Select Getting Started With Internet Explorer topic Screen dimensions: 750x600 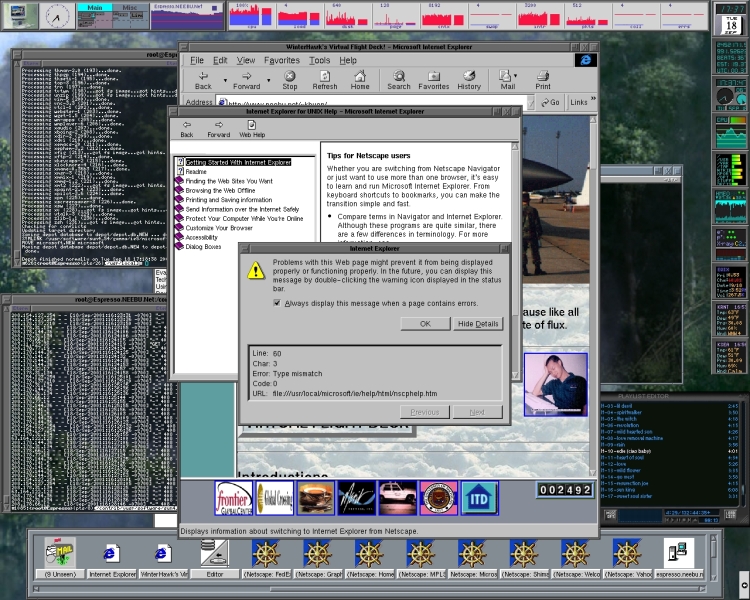[x=238, y=162]
